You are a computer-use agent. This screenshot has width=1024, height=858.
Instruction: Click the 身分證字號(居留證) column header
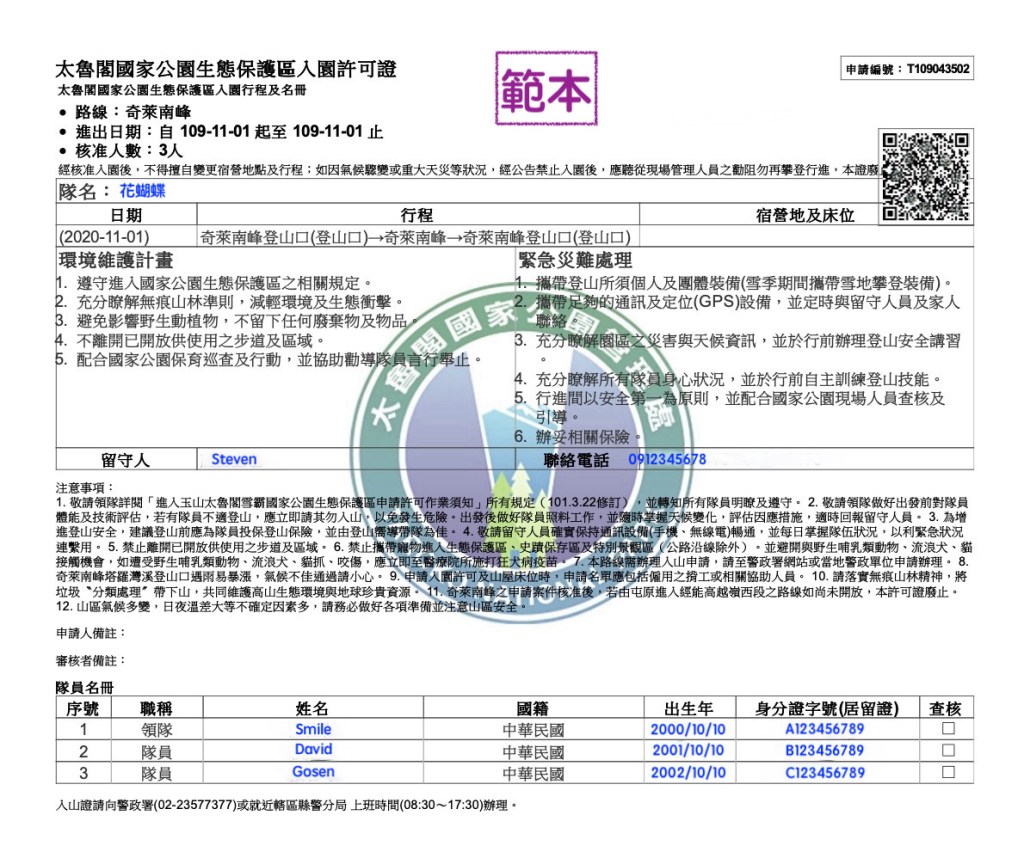tap(826, 708)
